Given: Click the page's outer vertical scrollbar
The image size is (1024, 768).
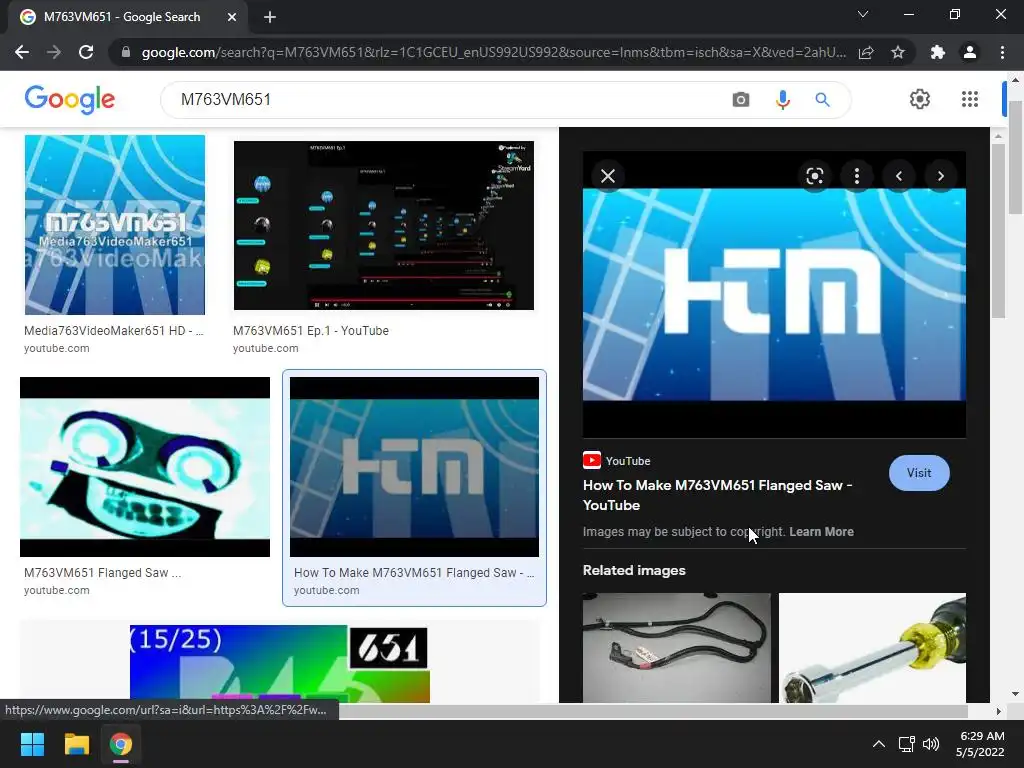Looking at the screenshot, I should pos(1016,157).
